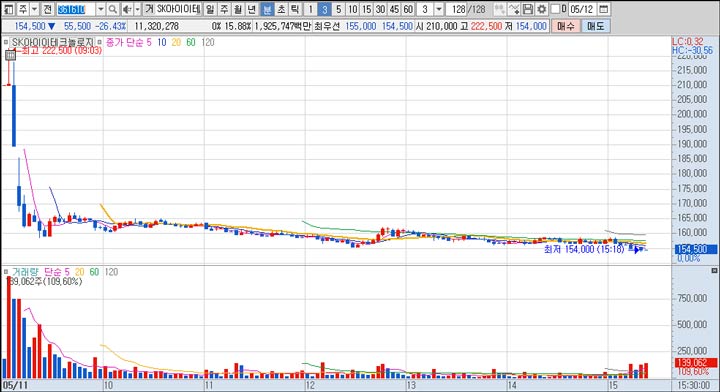720x392 pixels.
Task: Click the 15:30:00 time label
Action: click(693, 385)
